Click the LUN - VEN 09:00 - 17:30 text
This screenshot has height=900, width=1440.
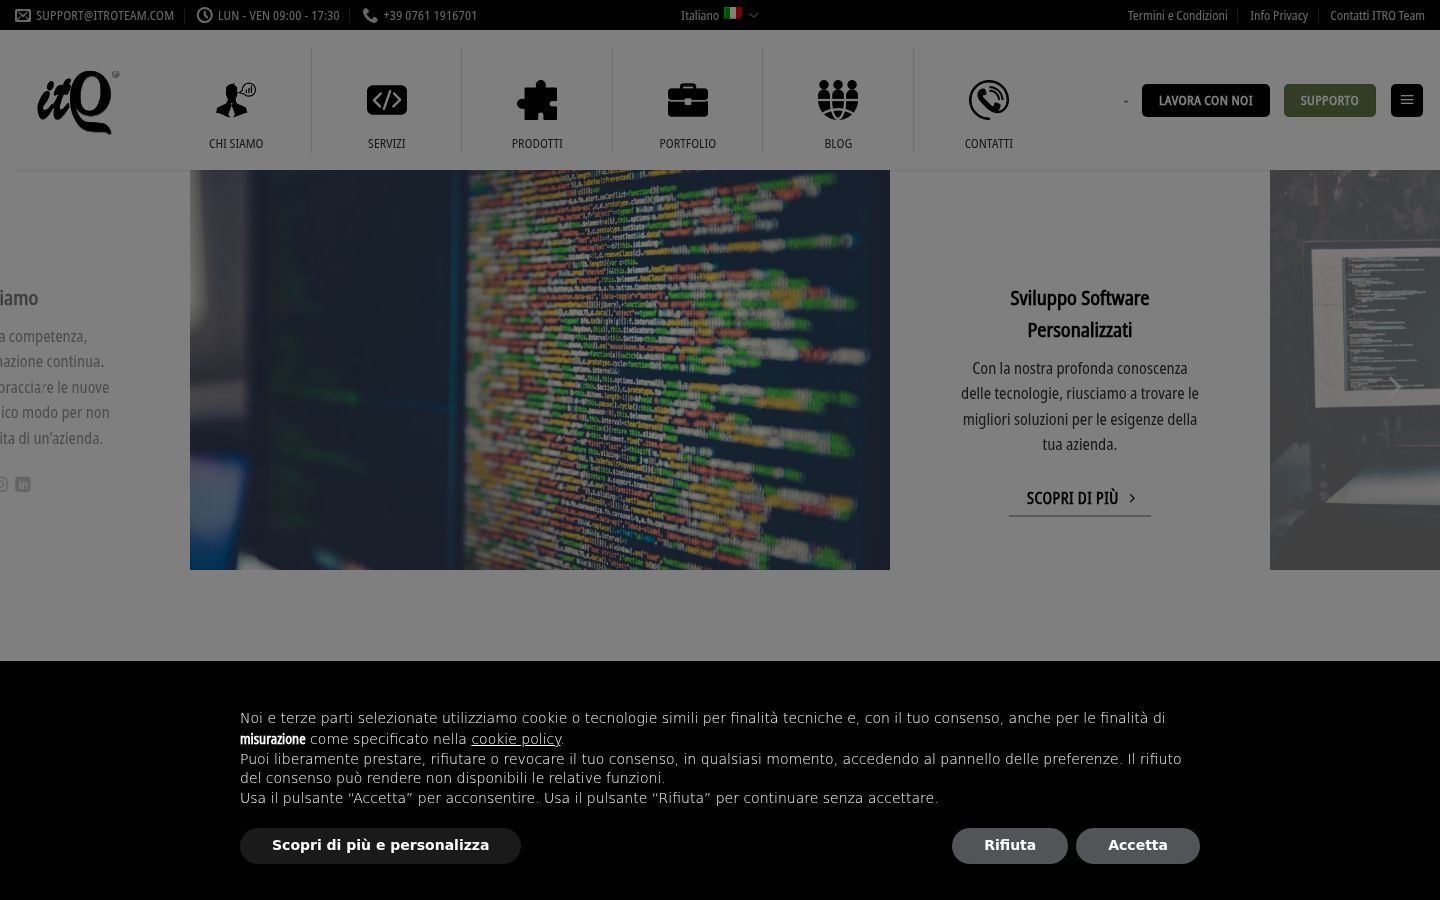pos(278,15)
